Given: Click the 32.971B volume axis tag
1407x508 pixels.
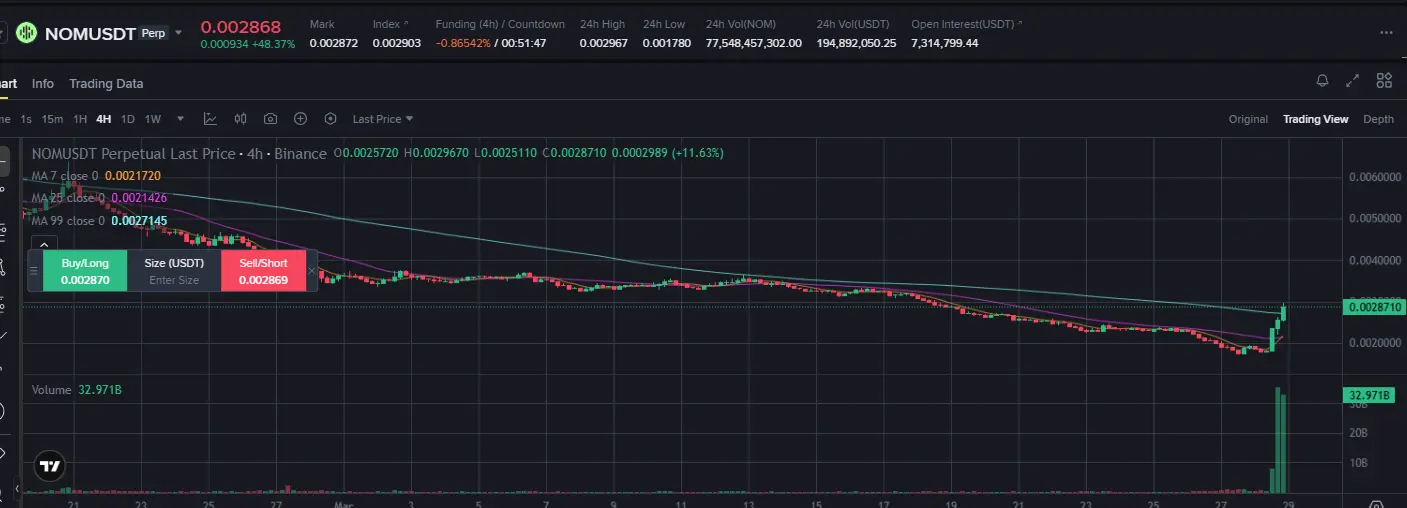Looking at the screenshot, I should pyautogui.click(x=1369, y=396).
